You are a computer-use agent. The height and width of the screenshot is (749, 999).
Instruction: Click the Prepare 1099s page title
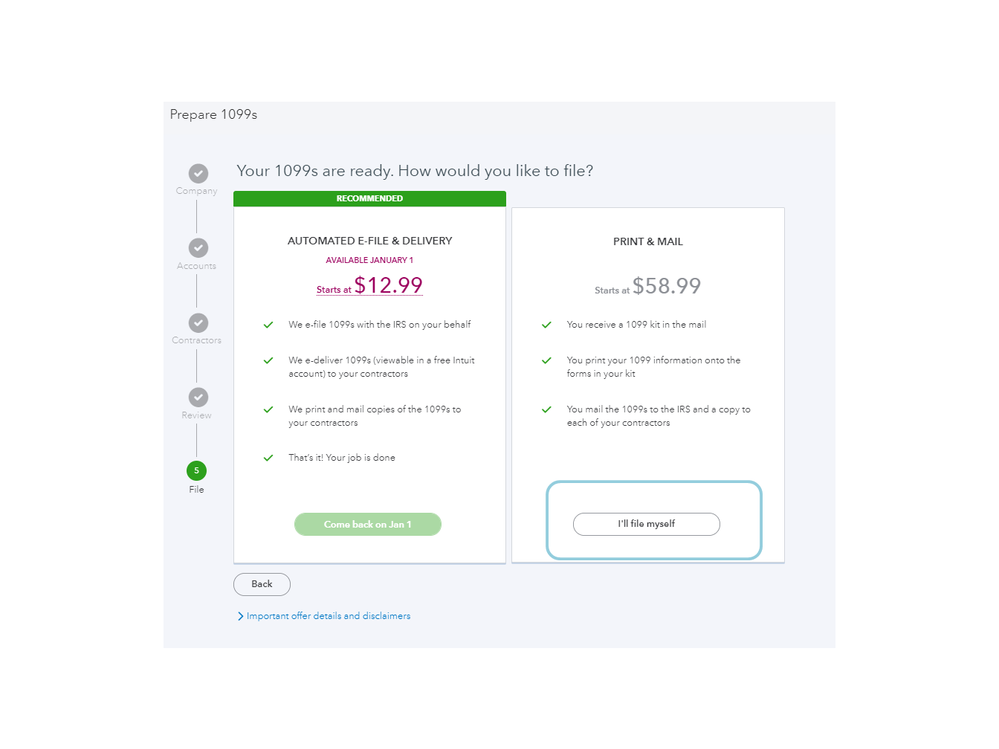coord(213,115)
